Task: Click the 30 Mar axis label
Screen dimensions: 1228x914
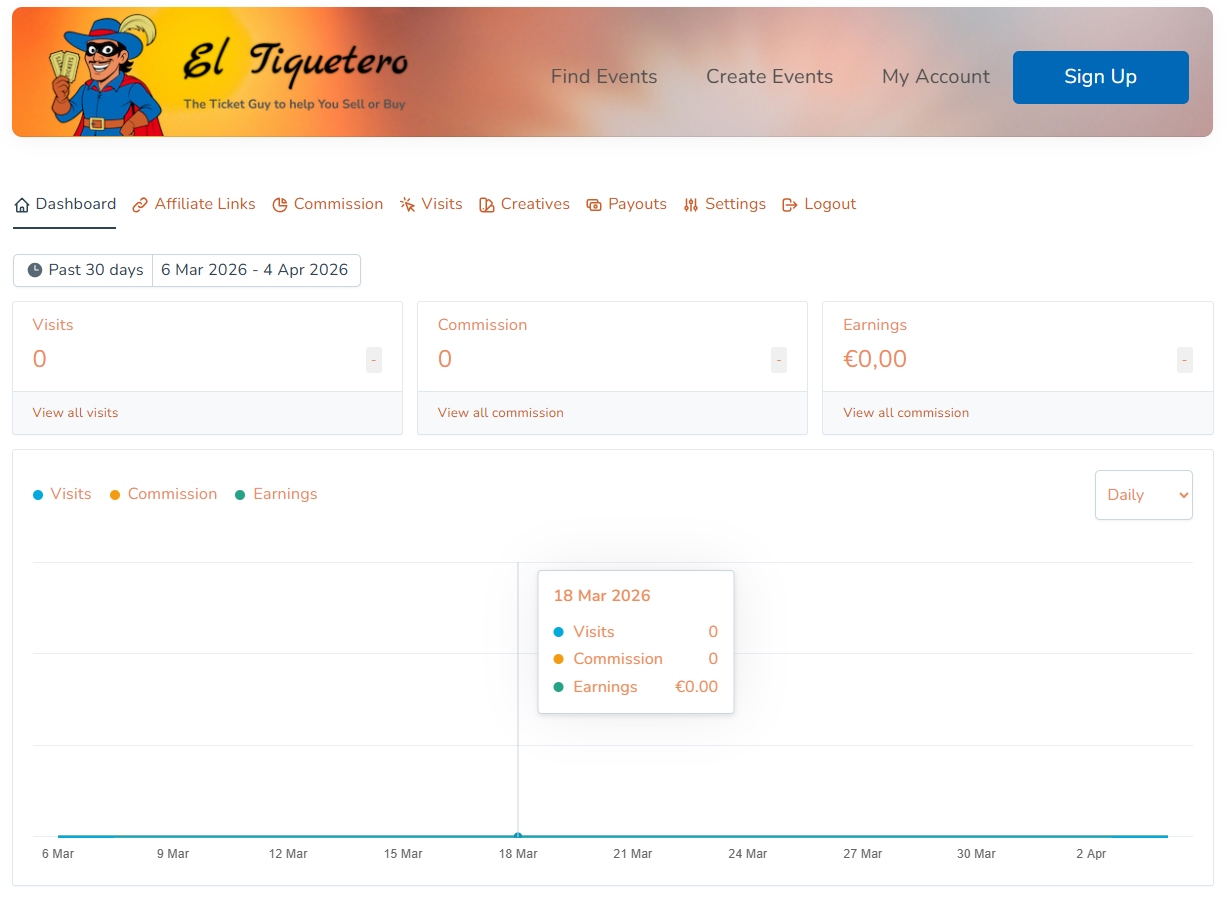Action: (976, 854)
